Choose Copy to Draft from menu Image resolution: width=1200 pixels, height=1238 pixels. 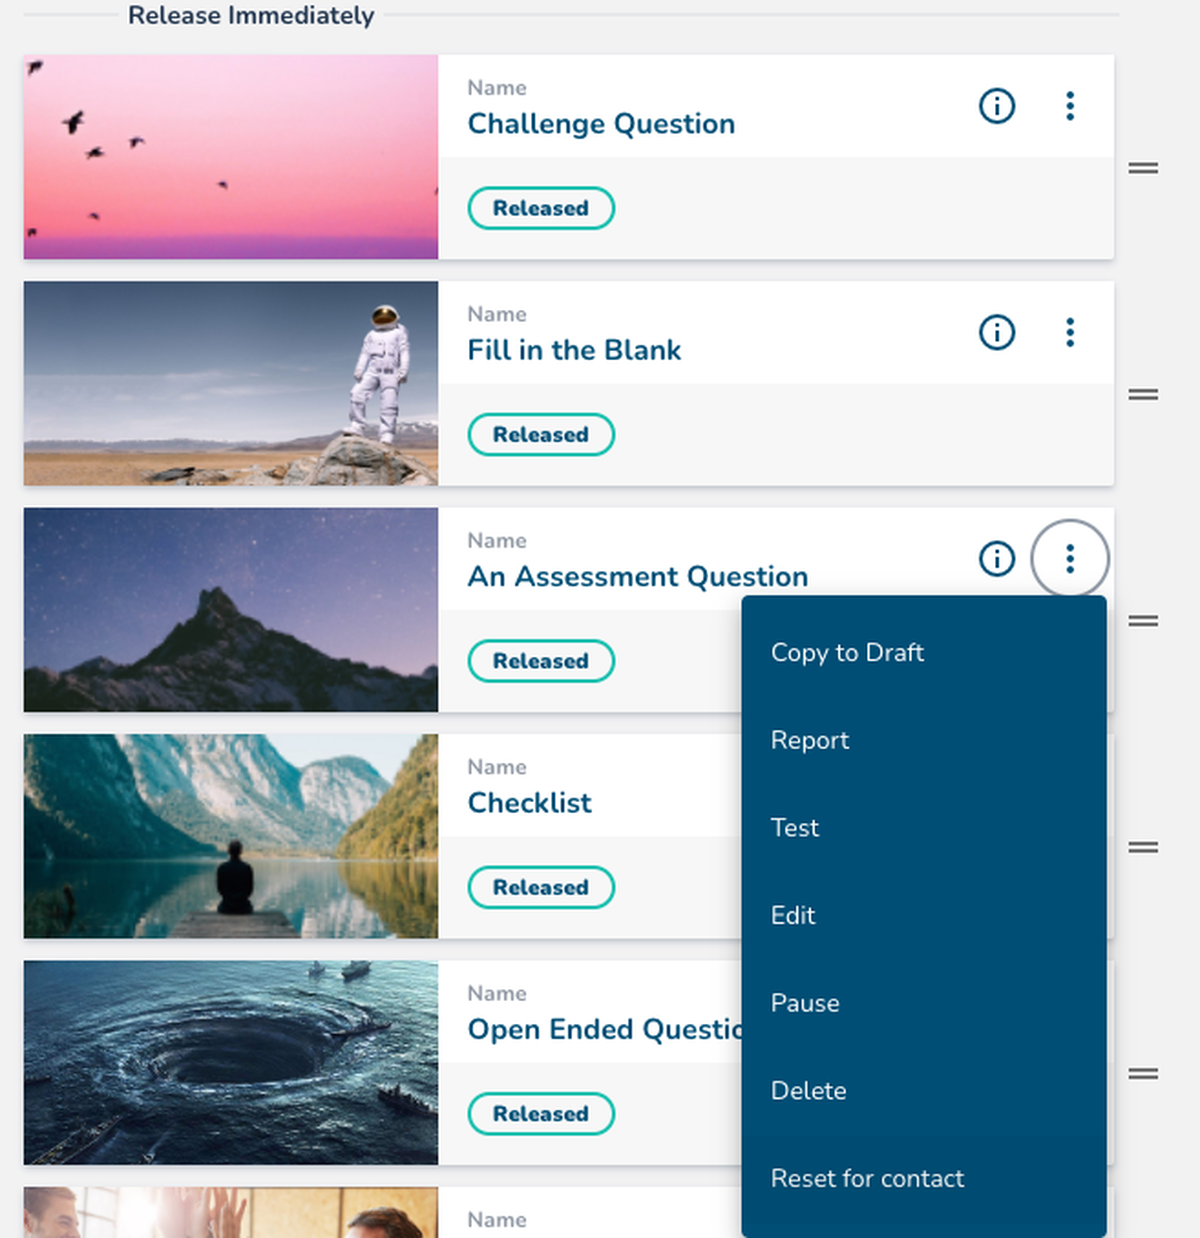pos(924,653)
